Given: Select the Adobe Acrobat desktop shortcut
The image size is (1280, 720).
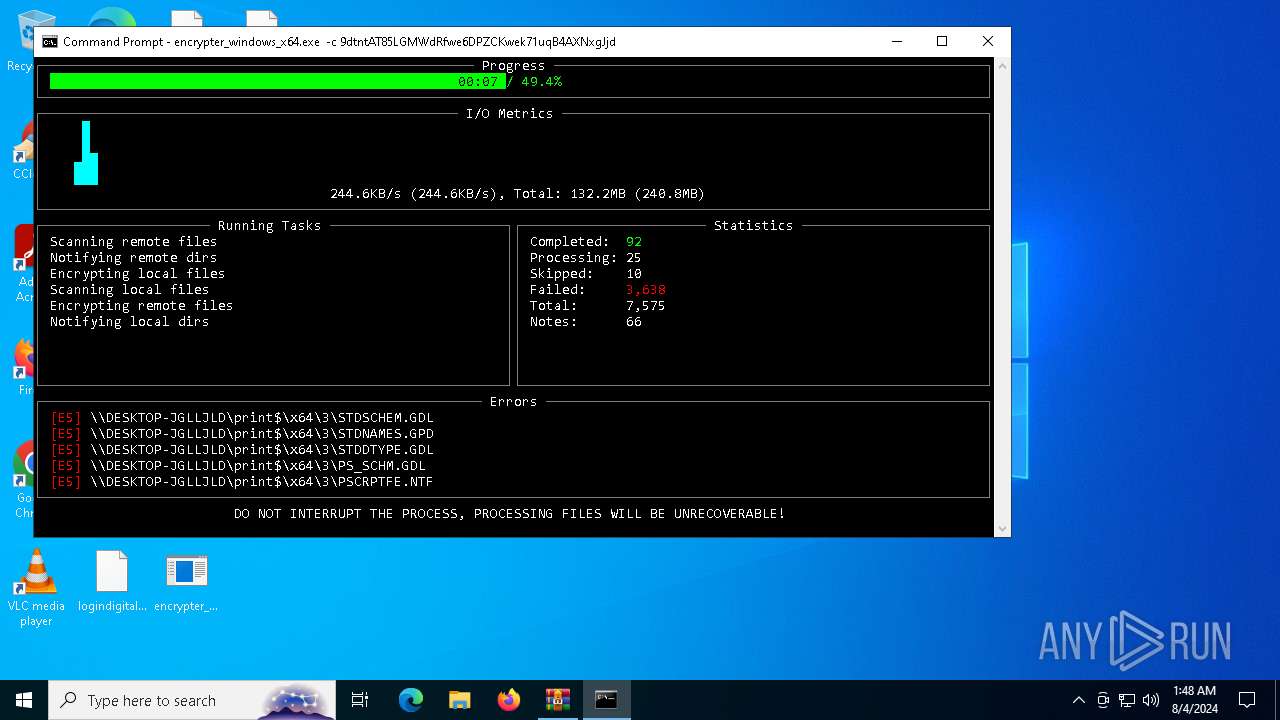Looking at the screenshot, I should [x=22, y=264].
